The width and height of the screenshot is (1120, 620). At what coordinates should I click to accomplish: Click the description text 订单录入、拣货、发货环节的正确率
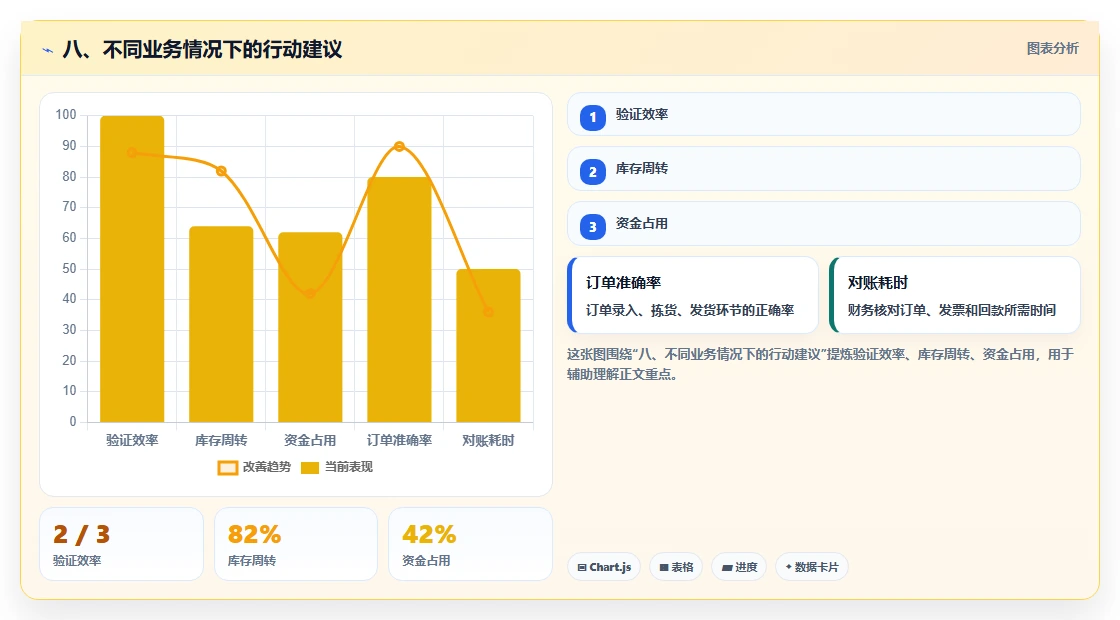tap(690, 310)
